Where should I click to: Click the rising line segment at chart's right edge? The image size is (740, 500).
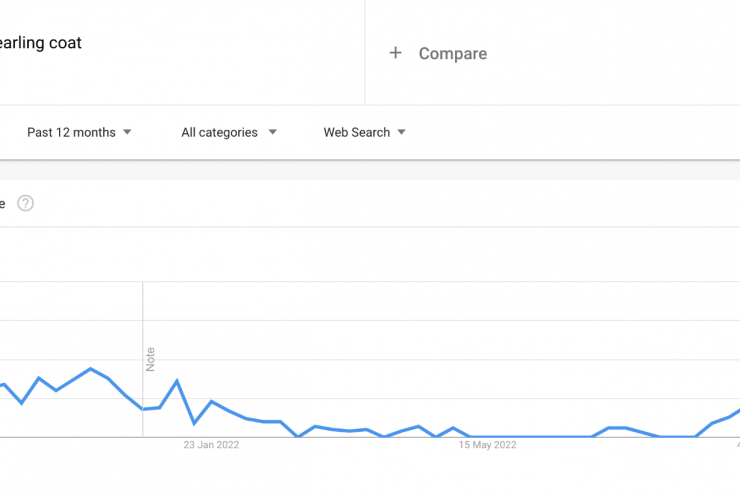725,417
